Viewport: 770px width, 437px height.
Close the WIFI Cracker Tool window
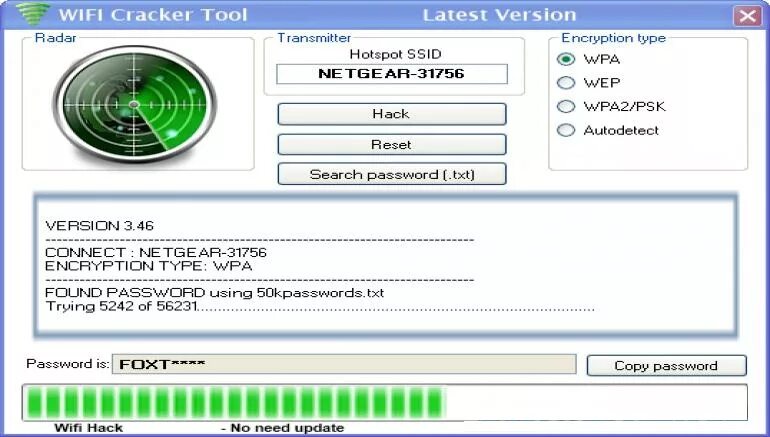point(747,16)
